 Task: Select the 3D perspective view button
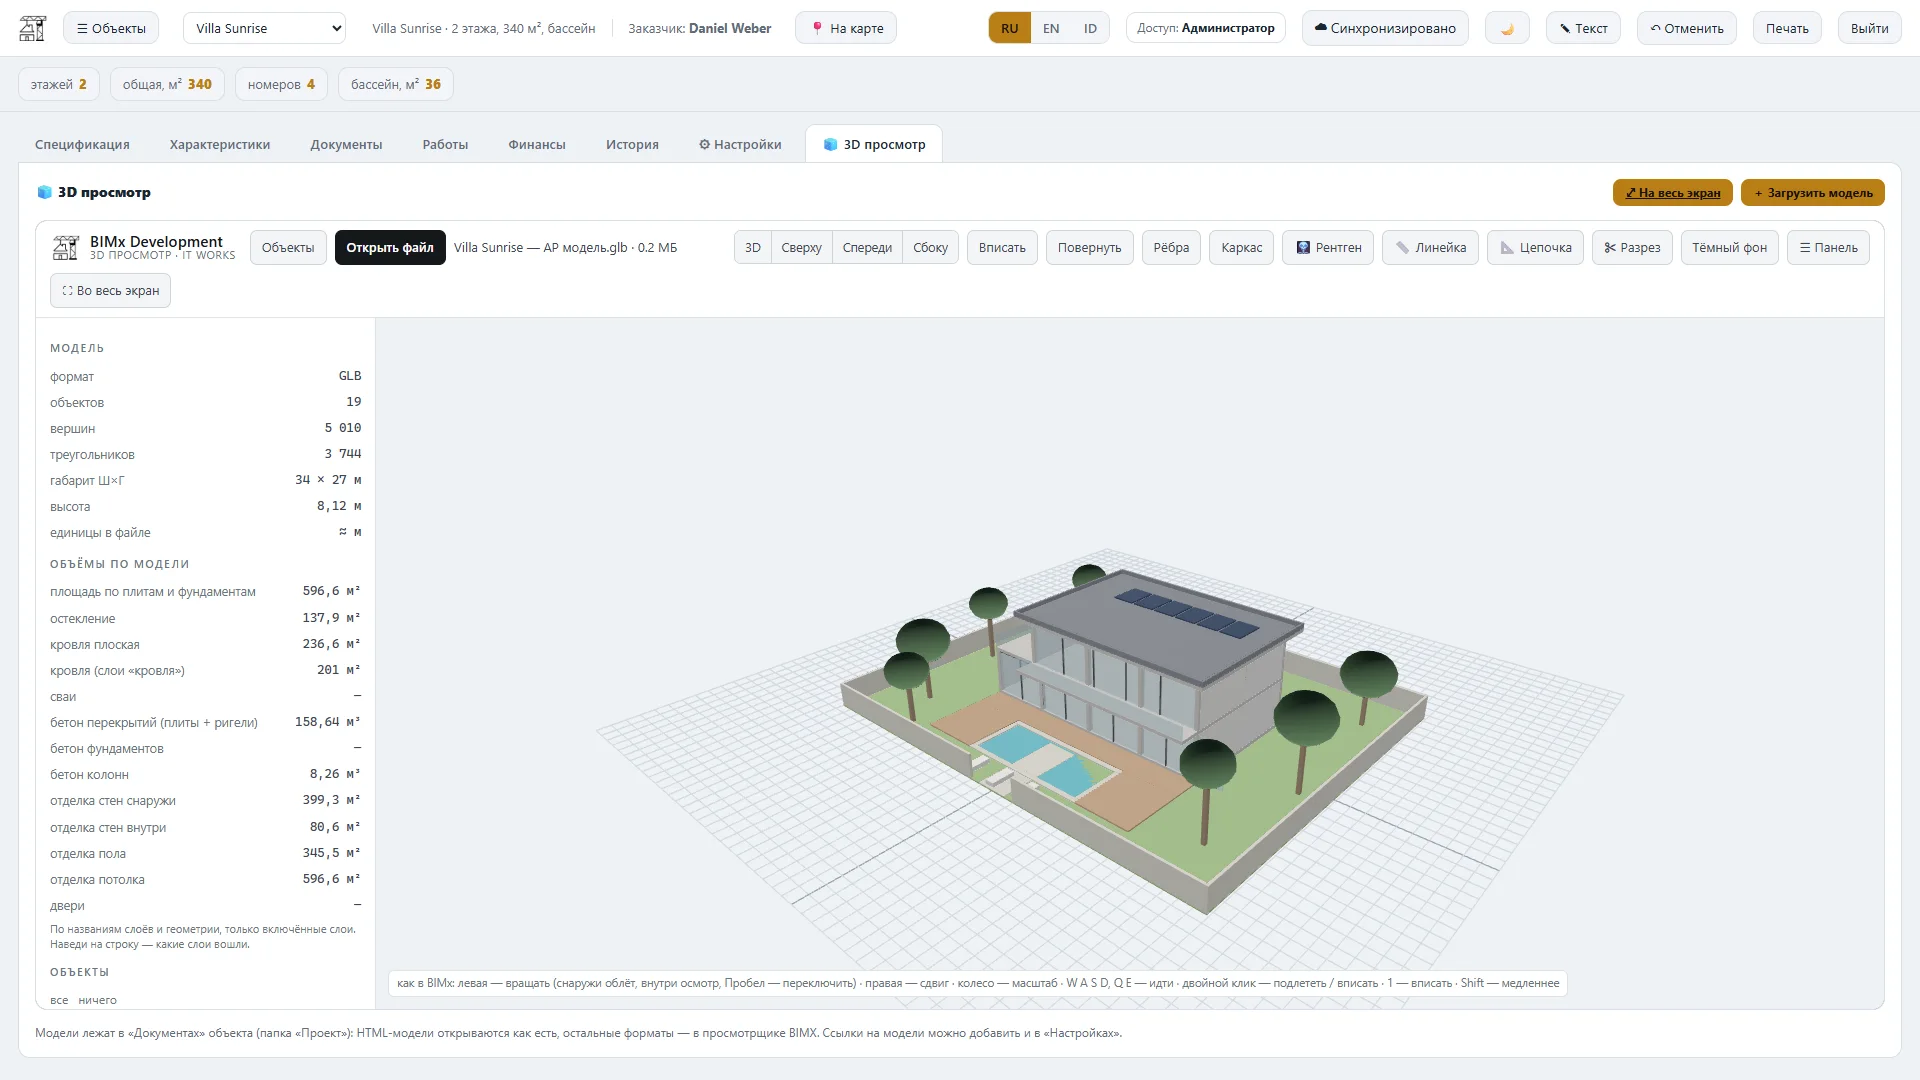point(753,248)
